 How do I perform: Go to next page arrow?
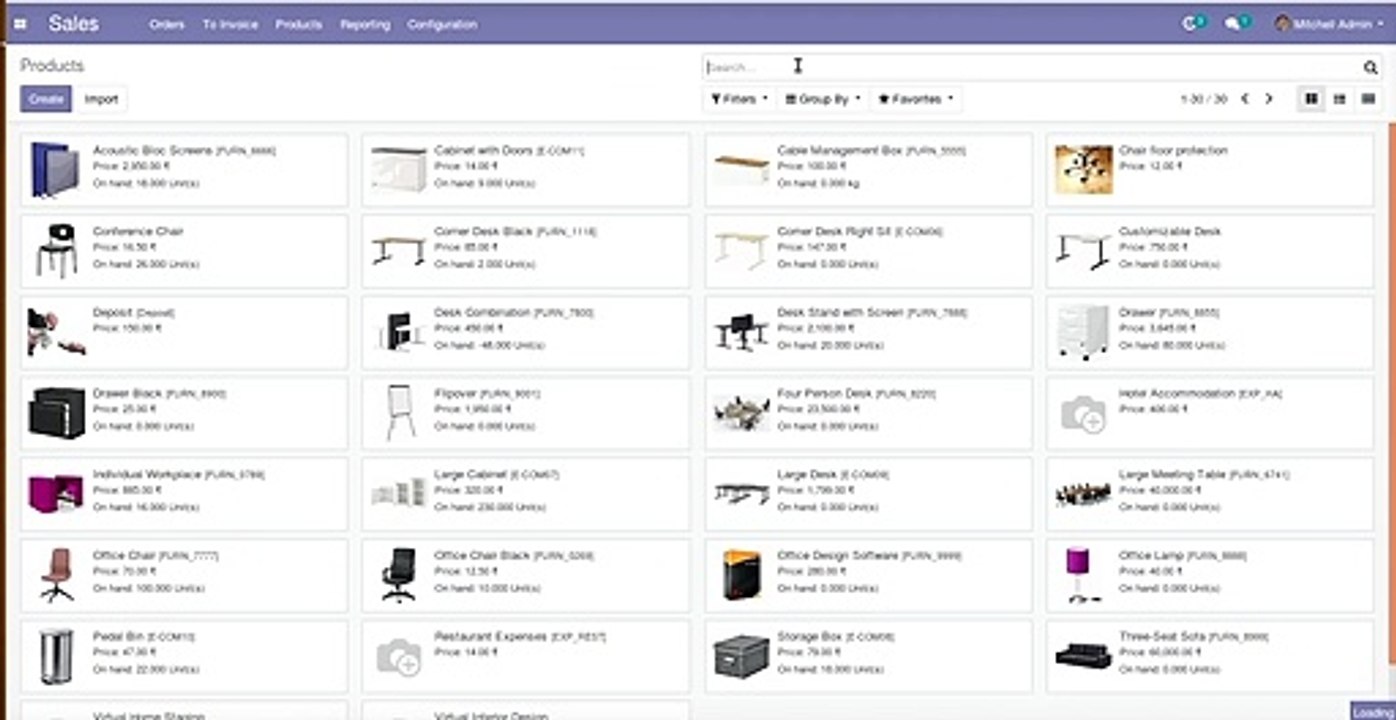(x=1269, y=99)
